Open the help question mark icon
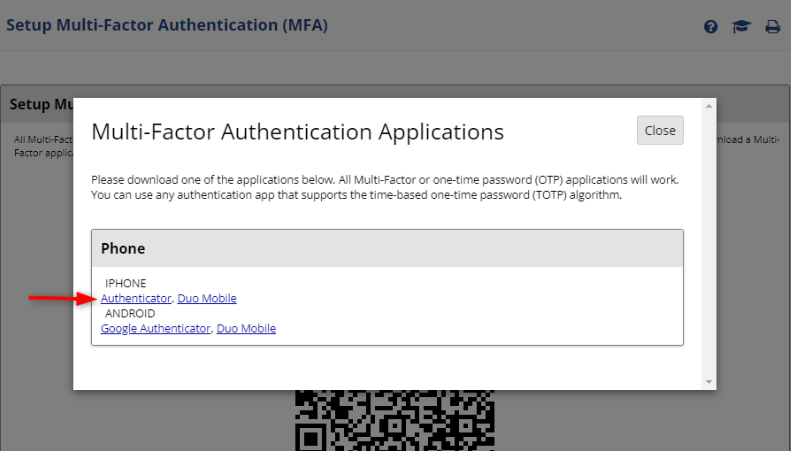791x451 pixels. 711,27
